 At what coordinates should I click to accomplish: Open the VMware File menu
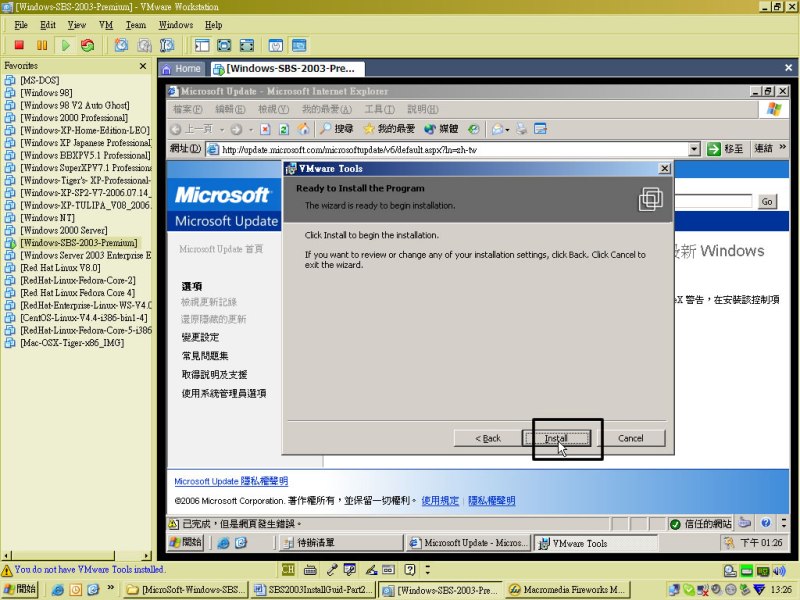(21, 24)
